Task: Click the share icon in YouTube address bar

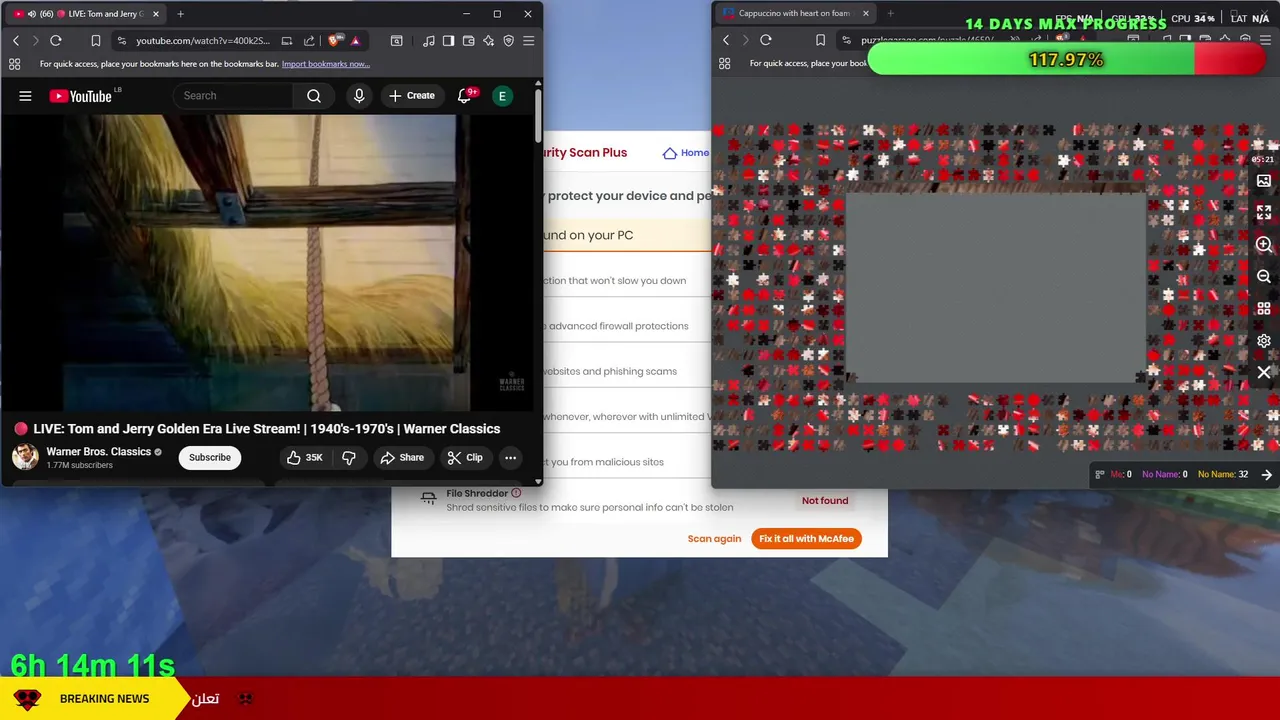Action: [x=309, y=41]
